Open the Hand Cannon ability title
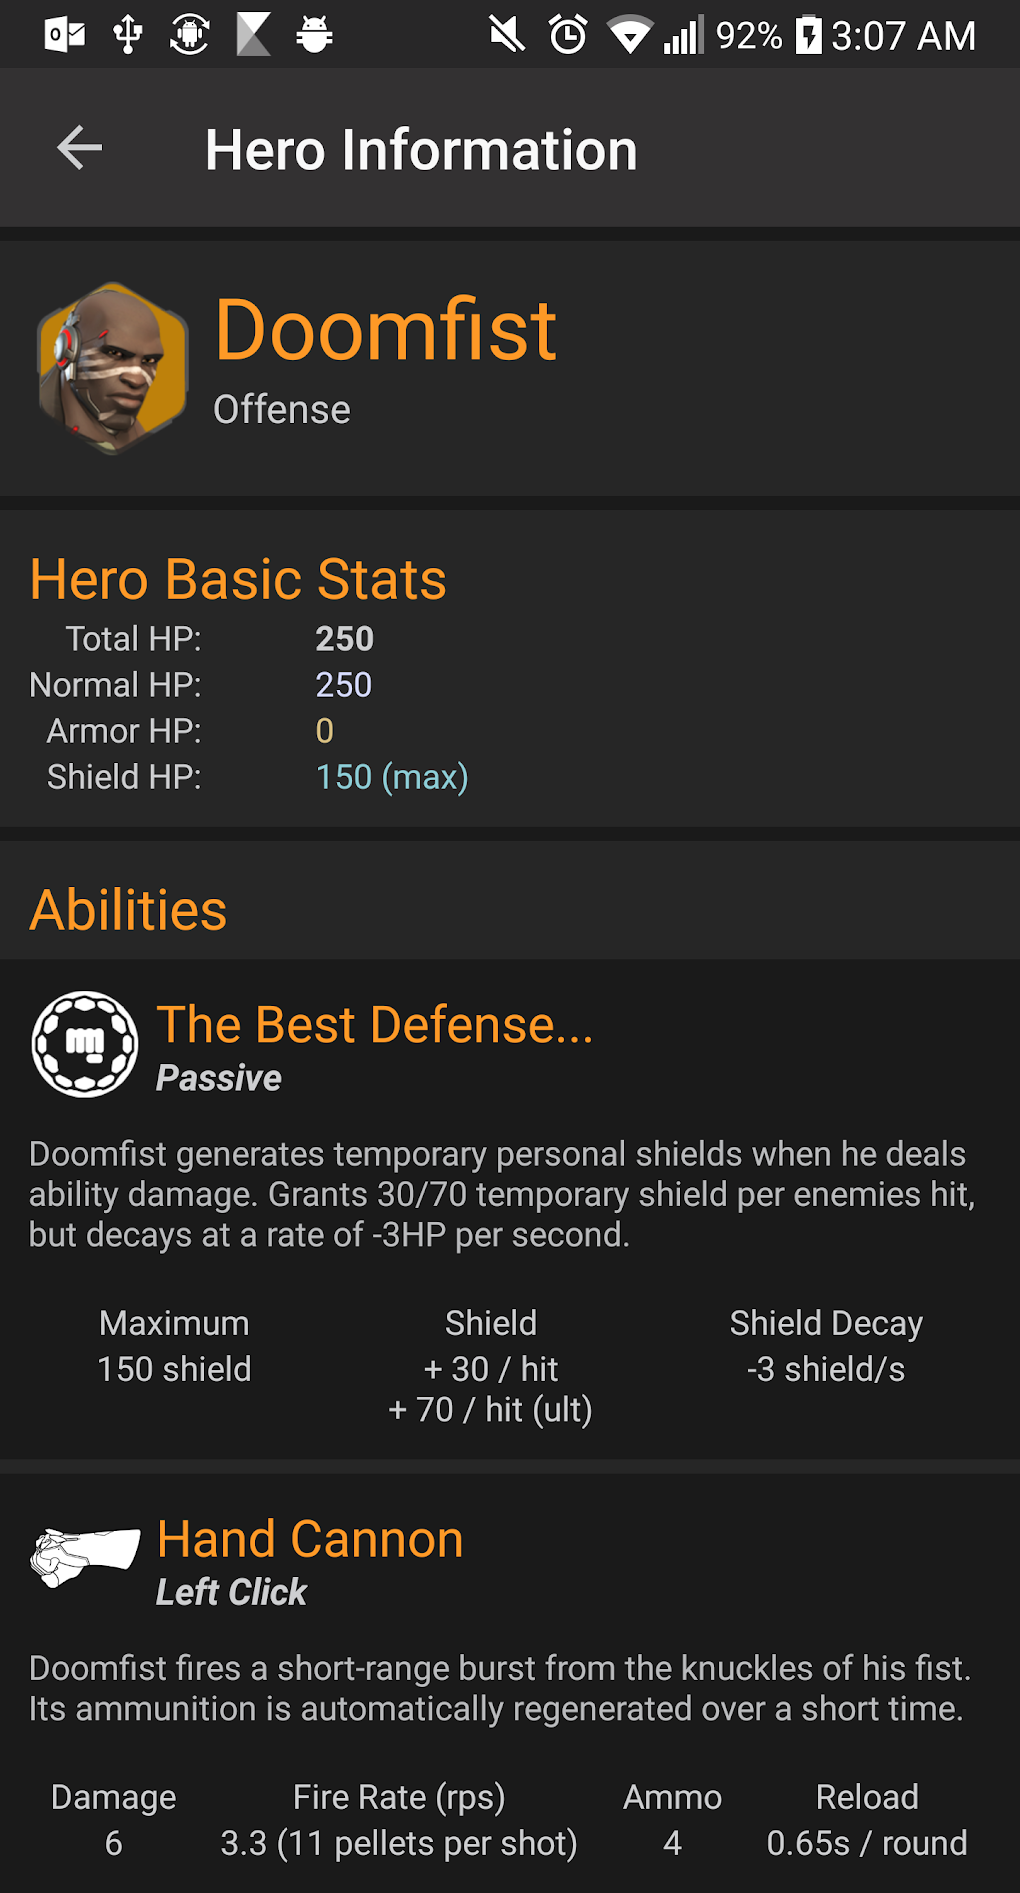 click(x=310, y=1539)
